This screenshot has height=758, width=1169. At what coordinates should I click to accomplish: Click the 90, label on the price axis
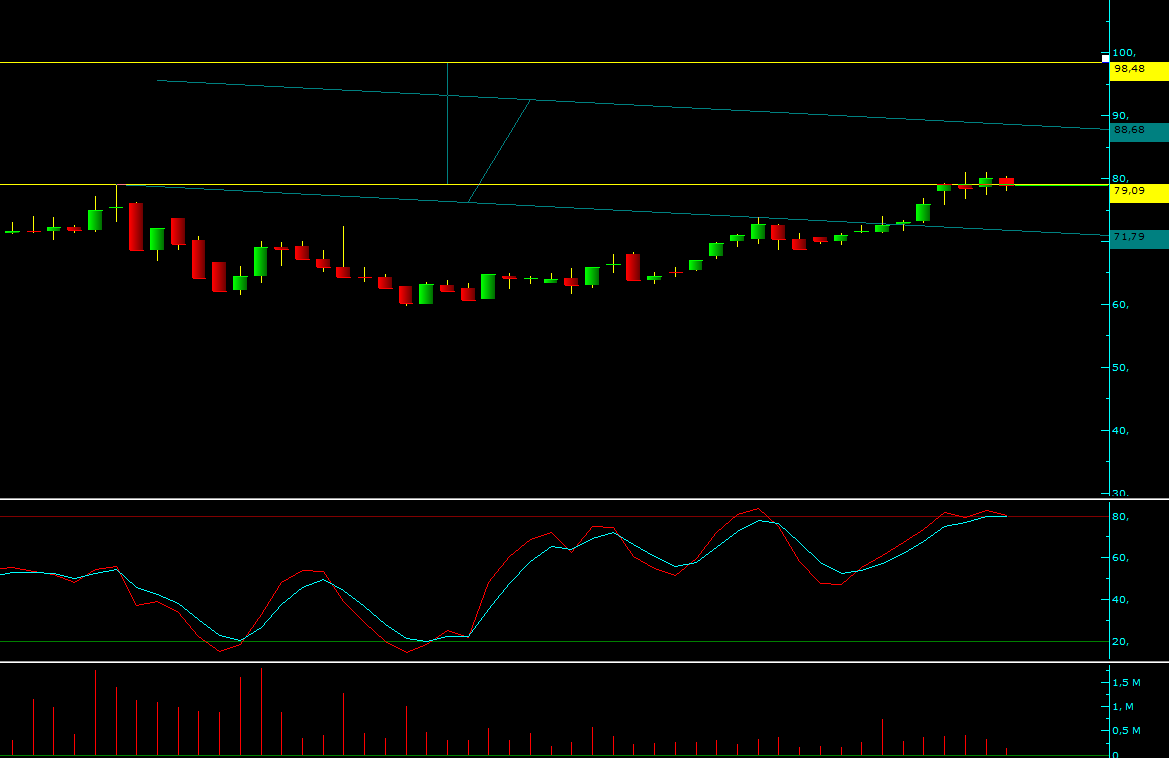click(x=1121, y=116)
